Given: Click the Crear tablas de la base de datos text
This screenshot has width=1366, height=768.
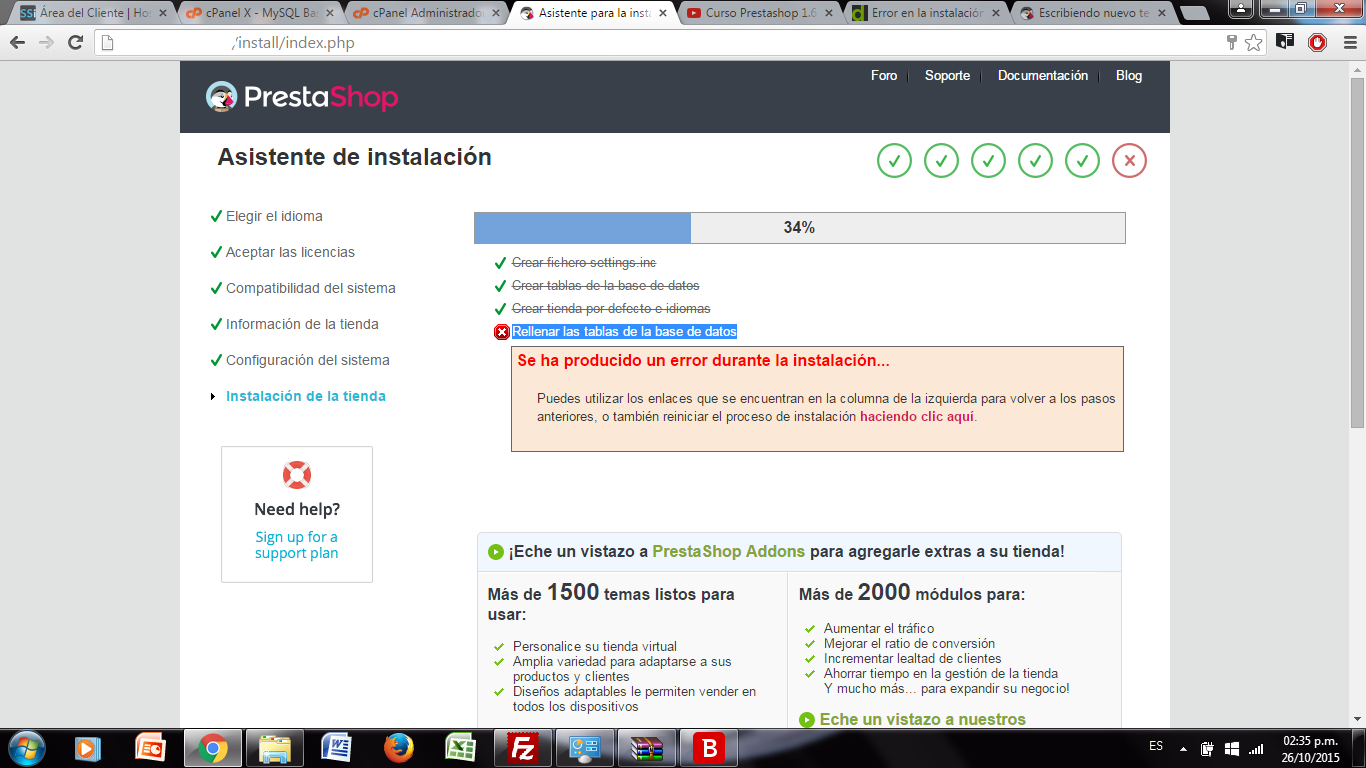Looking at the screenshot, I should point(606,286).
